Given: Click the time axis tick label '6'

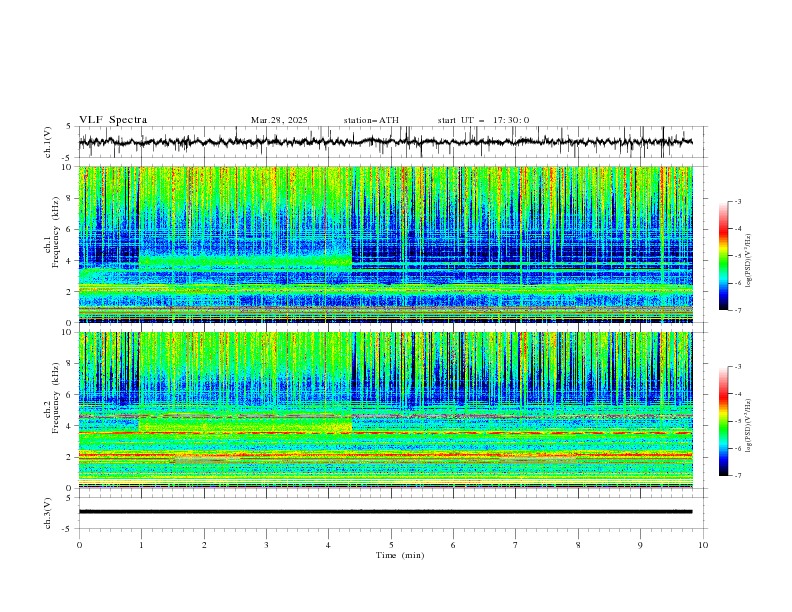Looking at the screenshot, I should tap(453, 545).
